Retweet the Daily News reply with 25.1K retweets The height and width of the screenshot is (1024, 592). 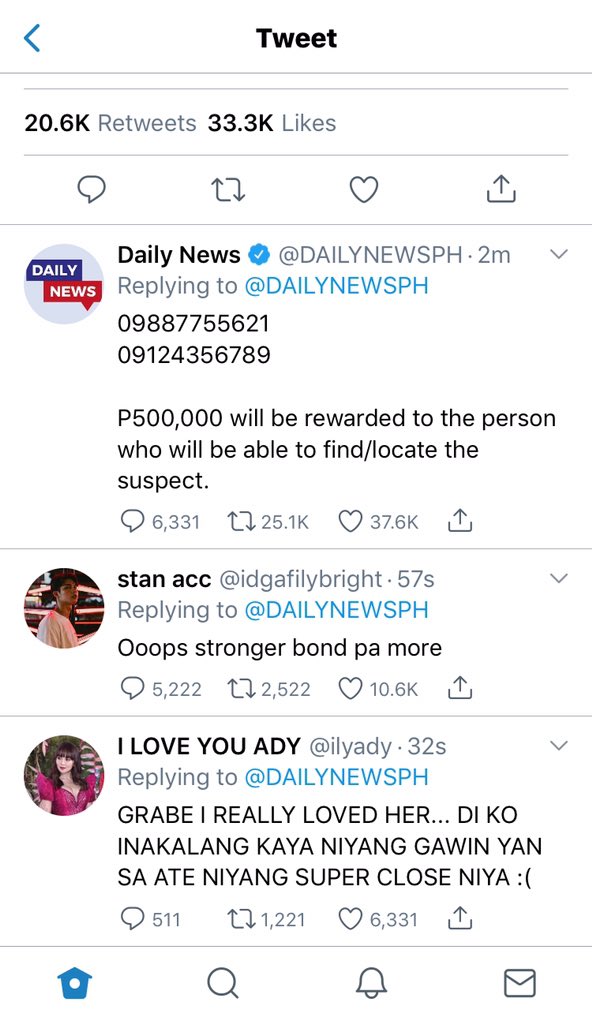coord(240,521)
